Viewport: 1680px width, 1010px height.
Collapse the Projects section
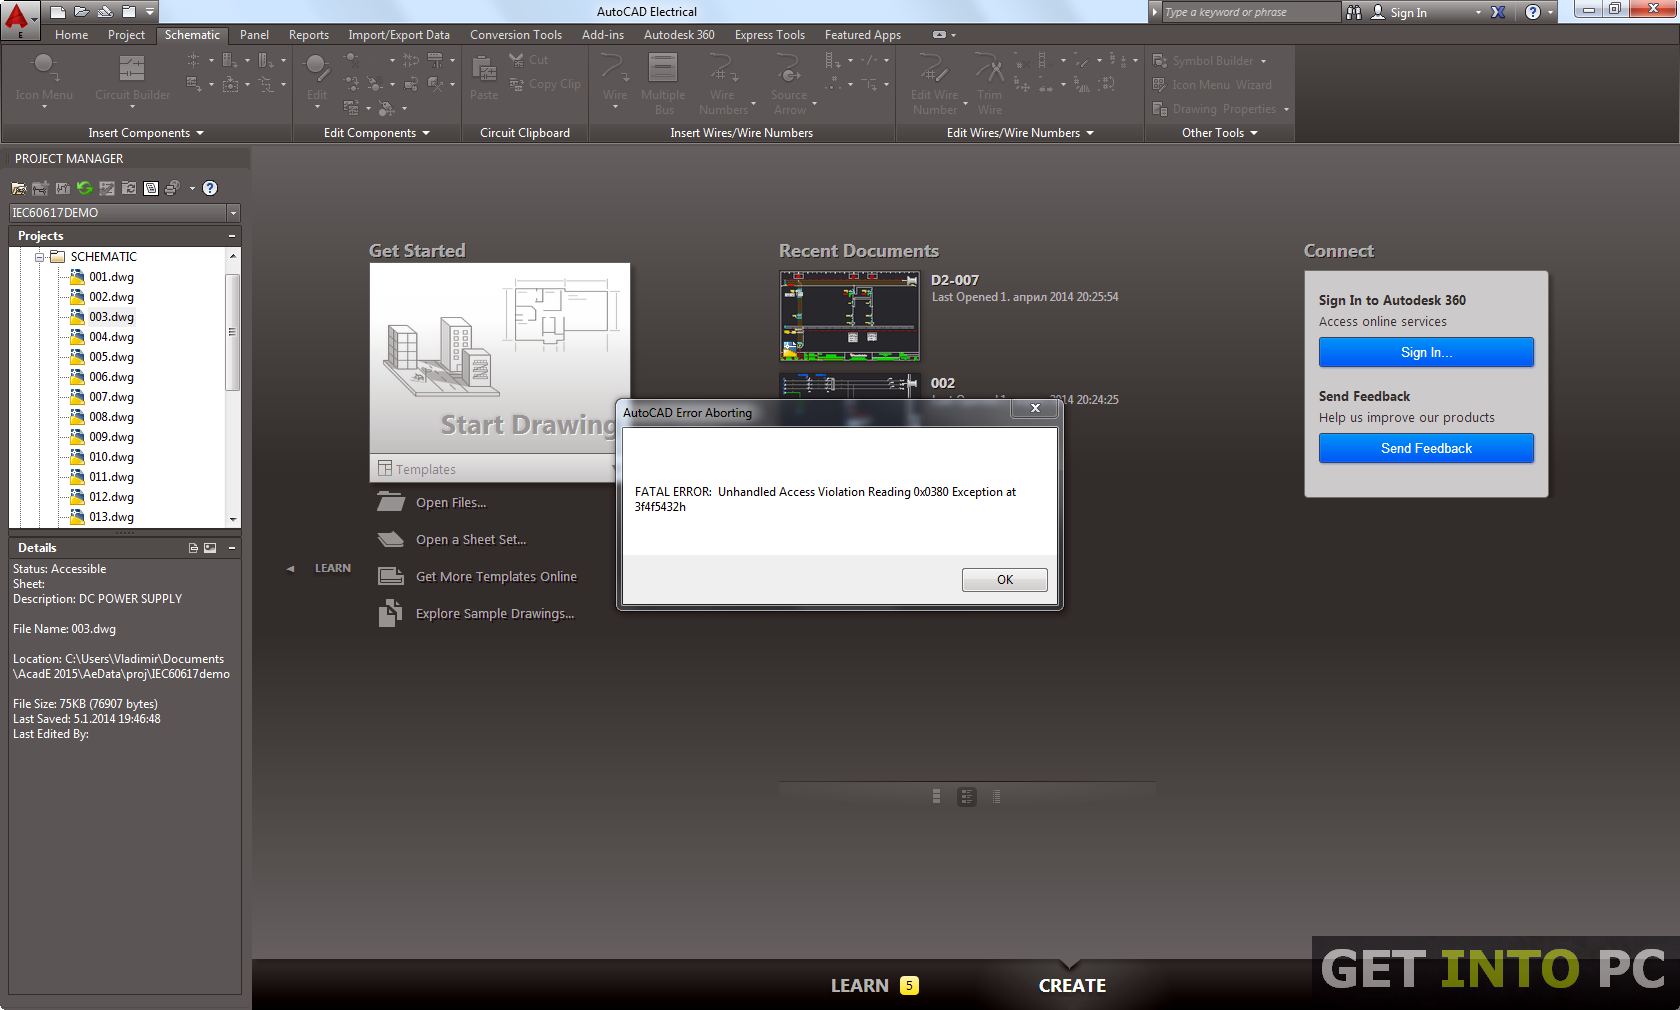coord(232,236)
